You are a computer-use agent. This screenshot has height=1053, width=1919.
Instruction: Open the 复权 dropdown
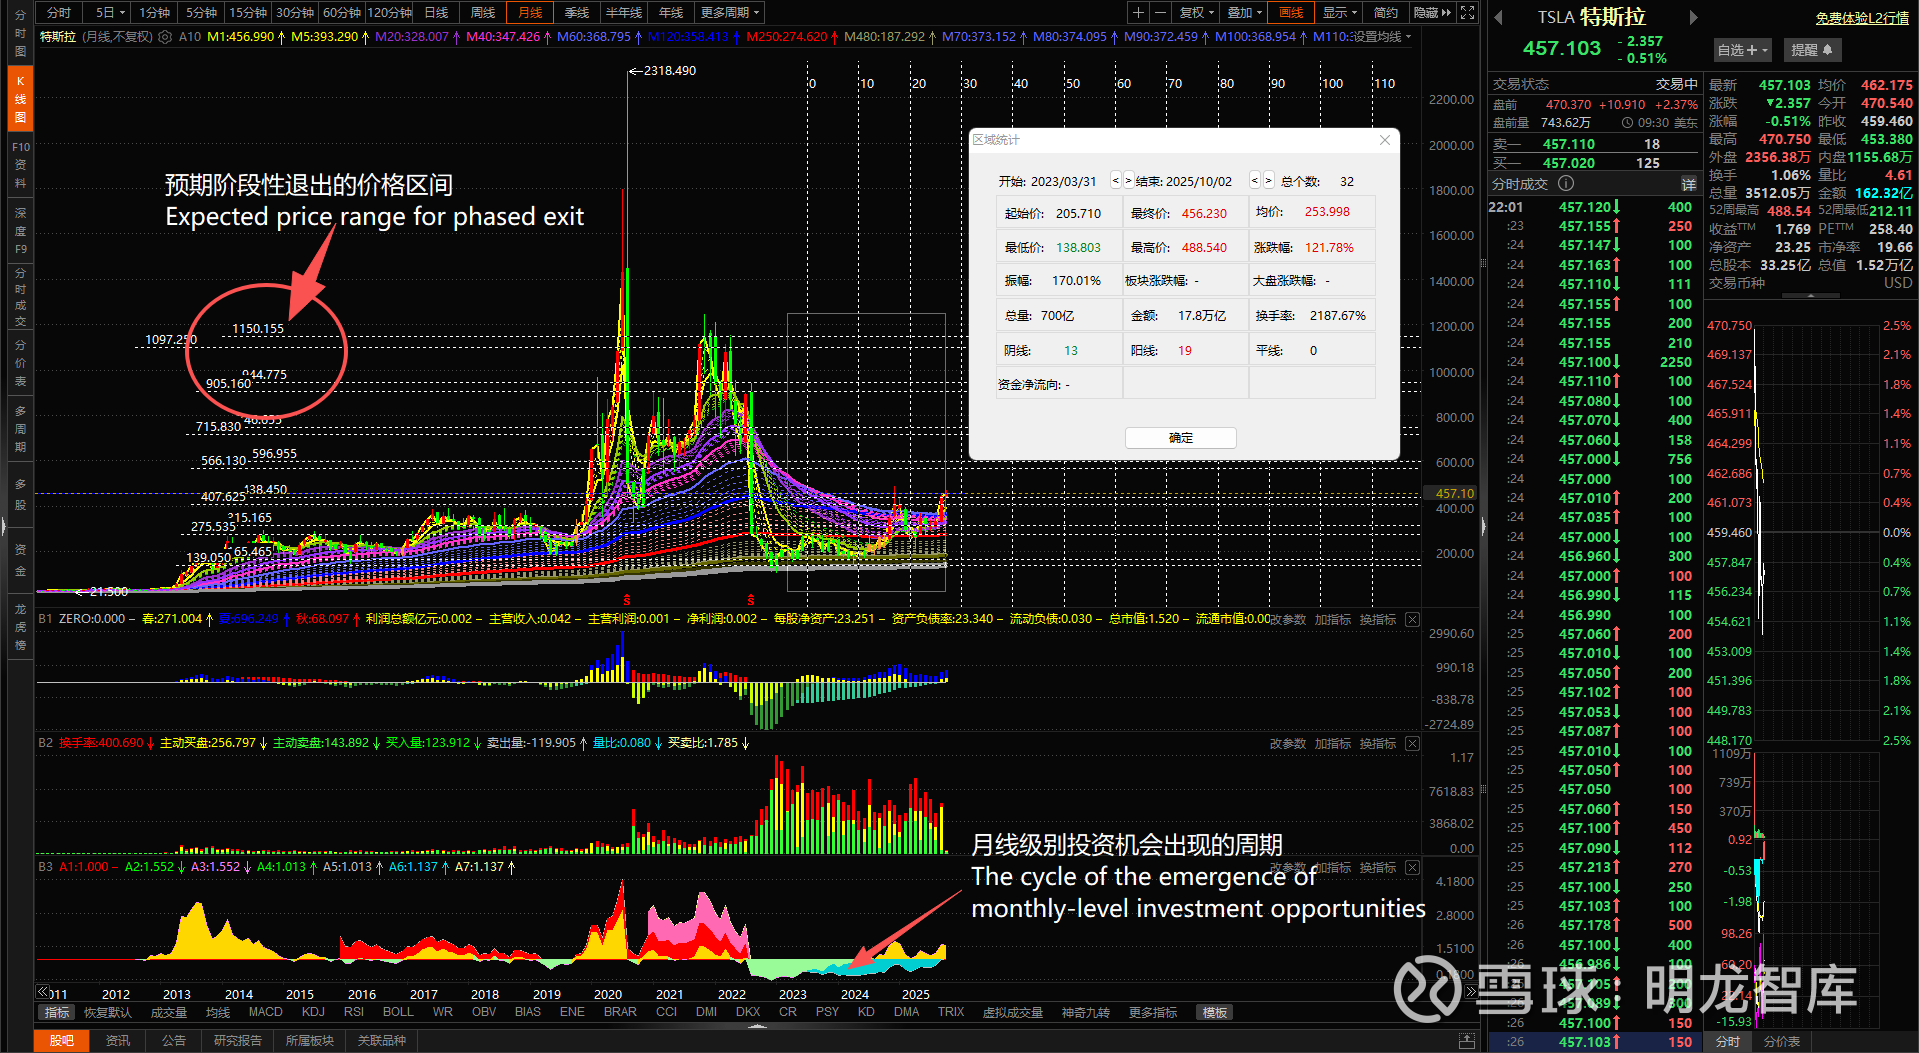click(x=1196, y=13)
